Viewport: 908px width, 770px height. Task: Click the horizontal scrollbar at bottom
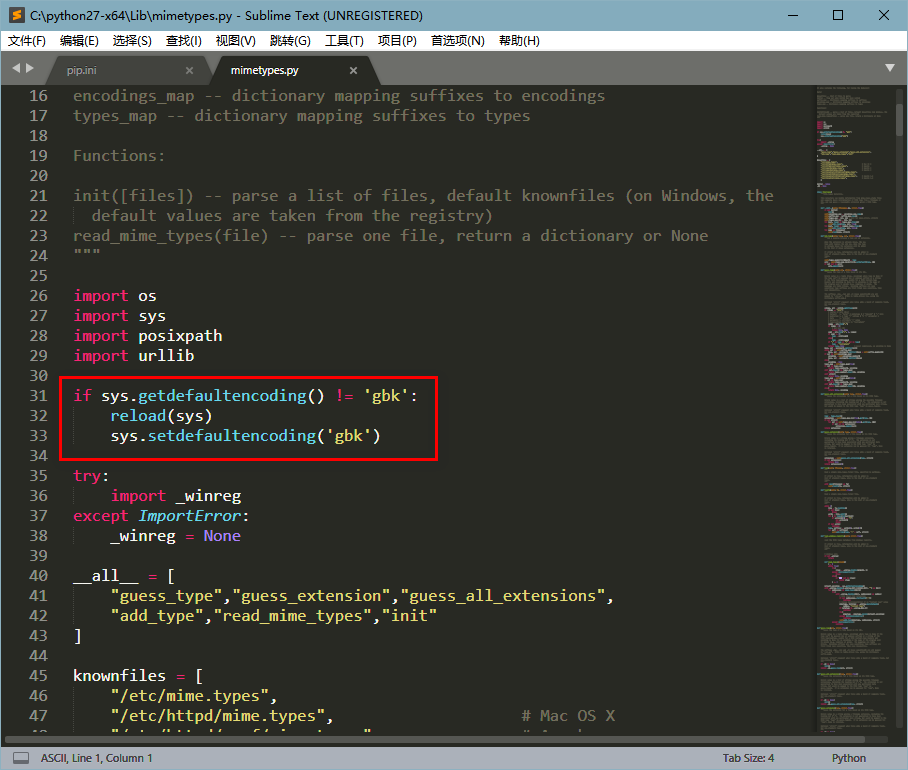point(434,739)
